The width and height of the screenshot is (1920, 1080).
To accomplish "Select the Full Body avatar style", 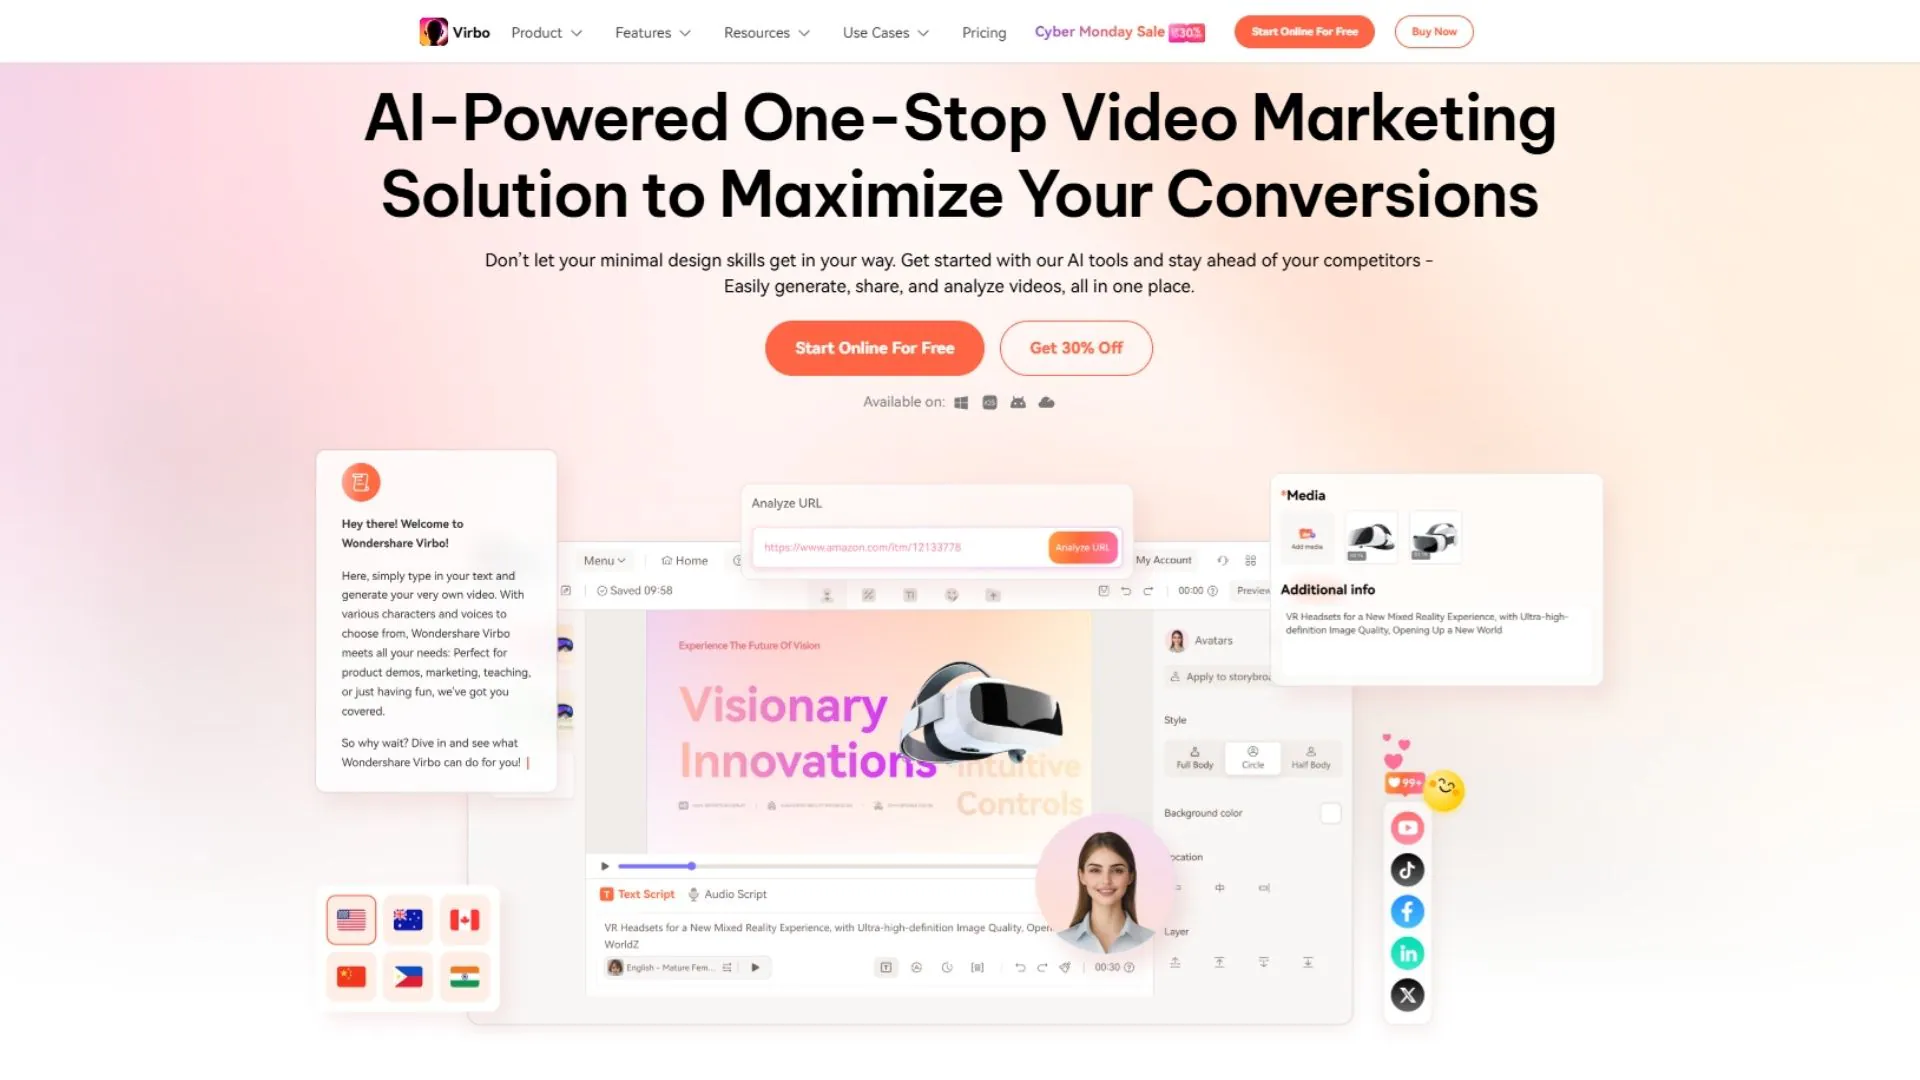I will 1193,756.
